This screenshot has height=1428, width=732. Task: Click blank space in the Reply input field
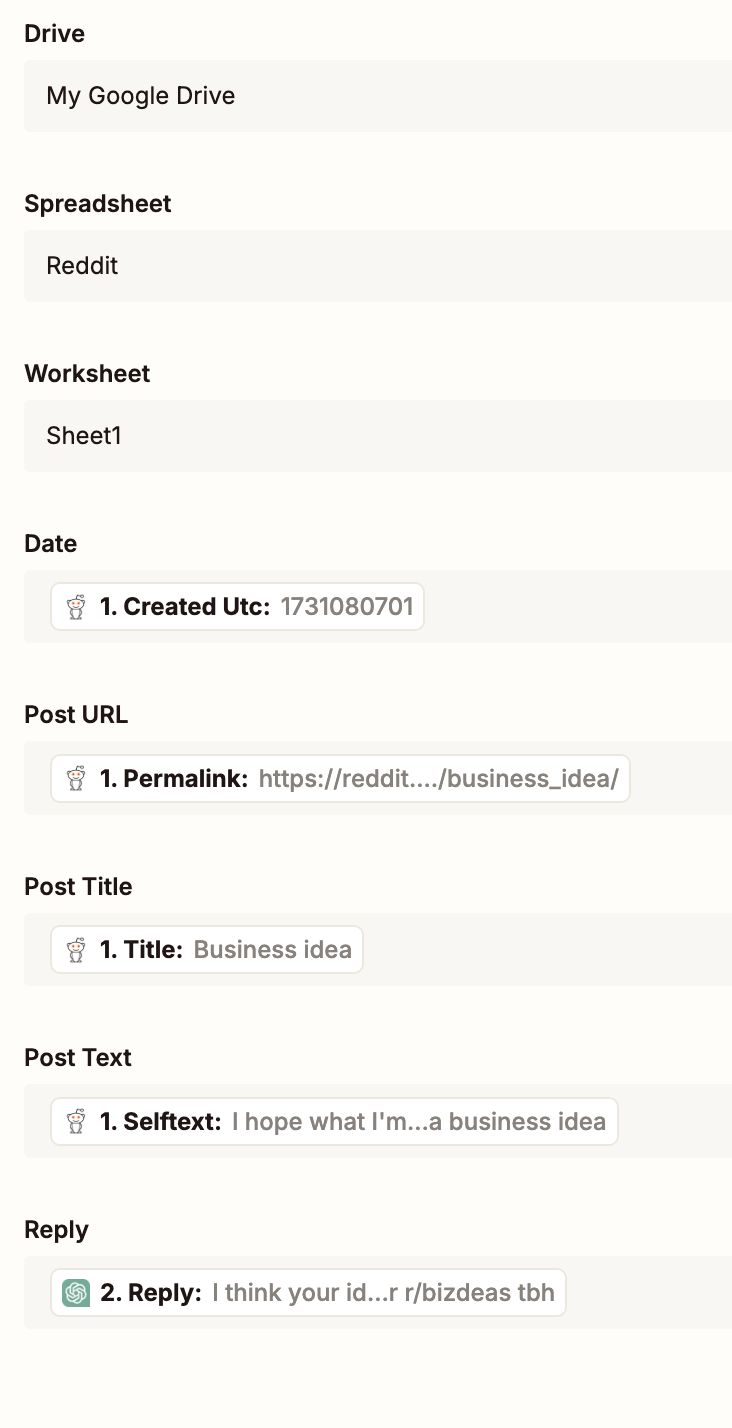click(648, 1293)
